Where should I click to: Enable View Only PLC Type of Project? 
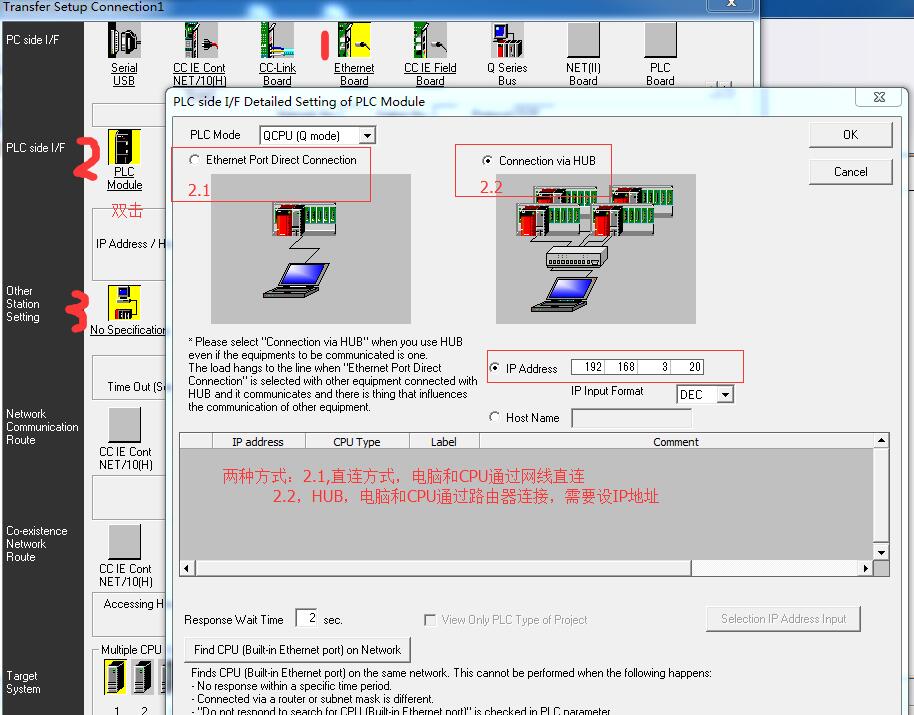(x=430, y=620)
